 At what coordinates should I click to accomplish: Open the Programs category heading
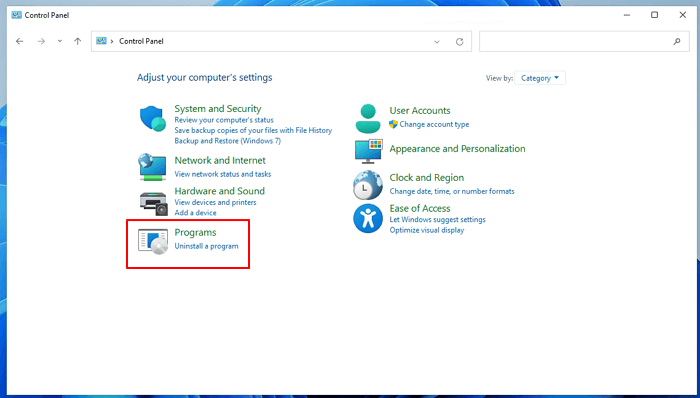tap(195, 232)
